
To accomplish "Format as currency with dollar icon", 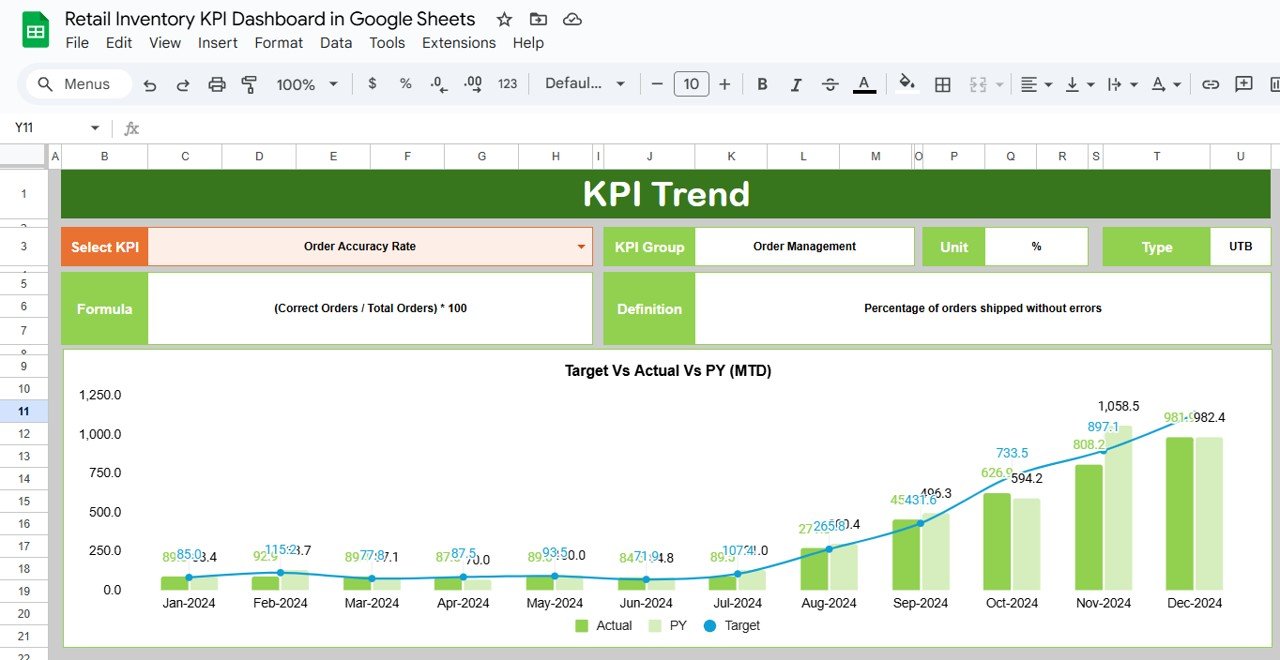I will pos(372,84).
